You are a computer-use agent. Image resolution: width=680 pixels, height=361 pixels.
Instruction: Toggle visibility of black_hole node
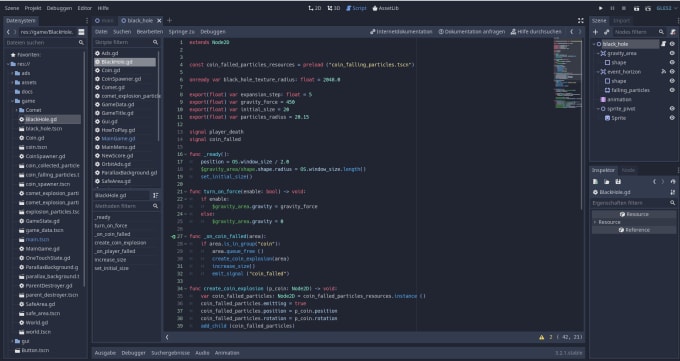(x=672, y=44)
